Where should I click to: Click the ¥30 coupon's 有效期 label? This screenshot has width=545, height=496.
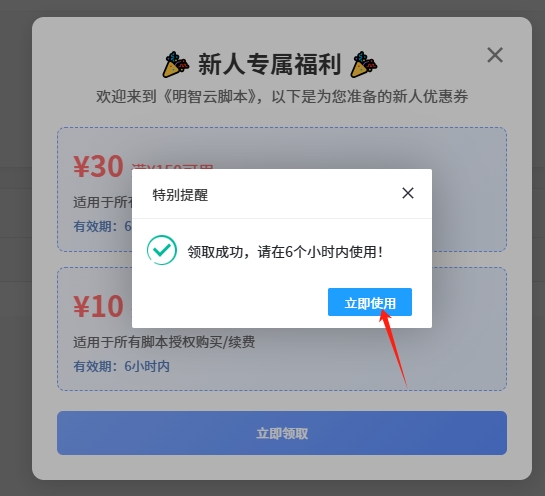click(x=92, y=227)
